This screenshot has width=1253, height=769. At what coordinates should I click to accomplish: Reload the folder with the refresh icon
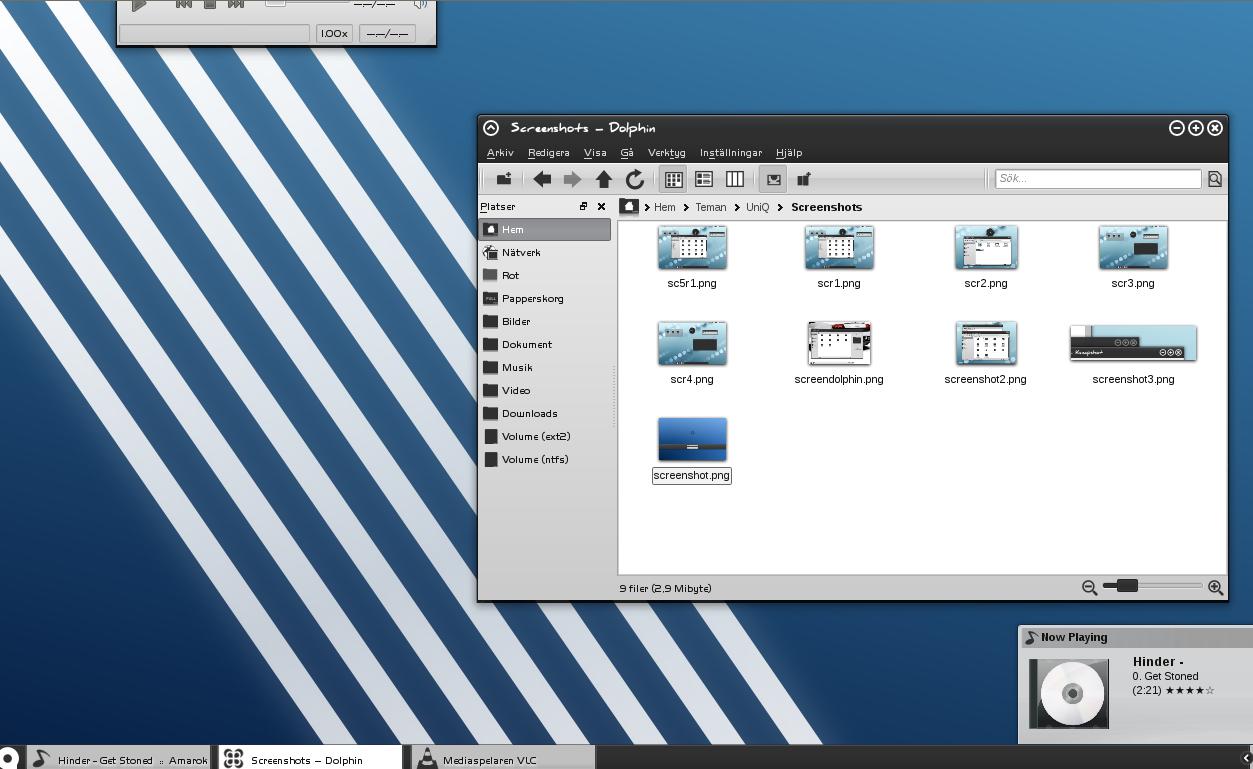point(634,179)
